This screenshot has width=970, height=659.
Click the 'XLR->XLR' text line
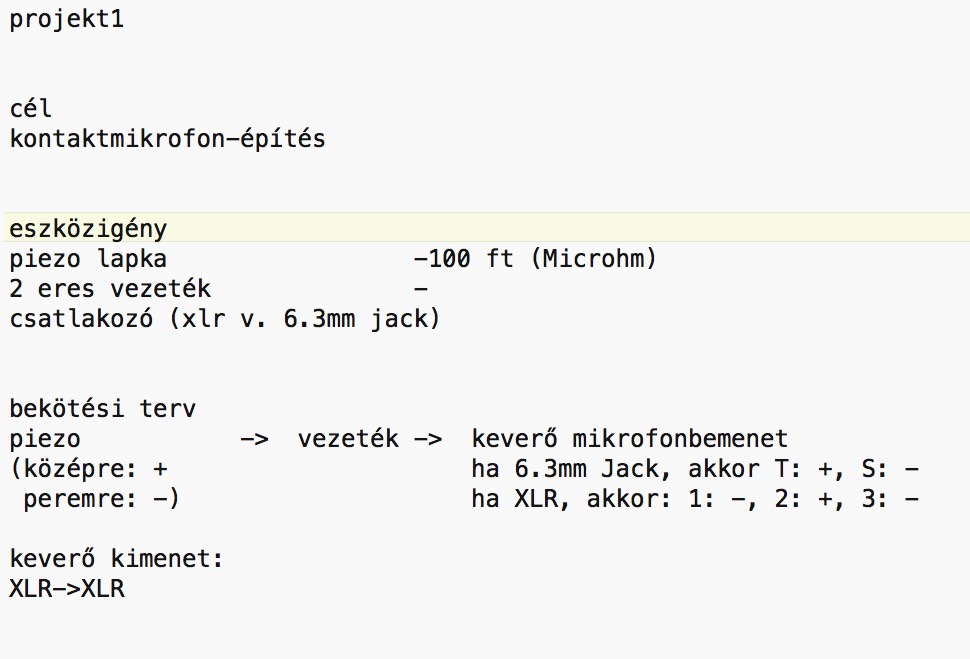click(x=67, y=588)
